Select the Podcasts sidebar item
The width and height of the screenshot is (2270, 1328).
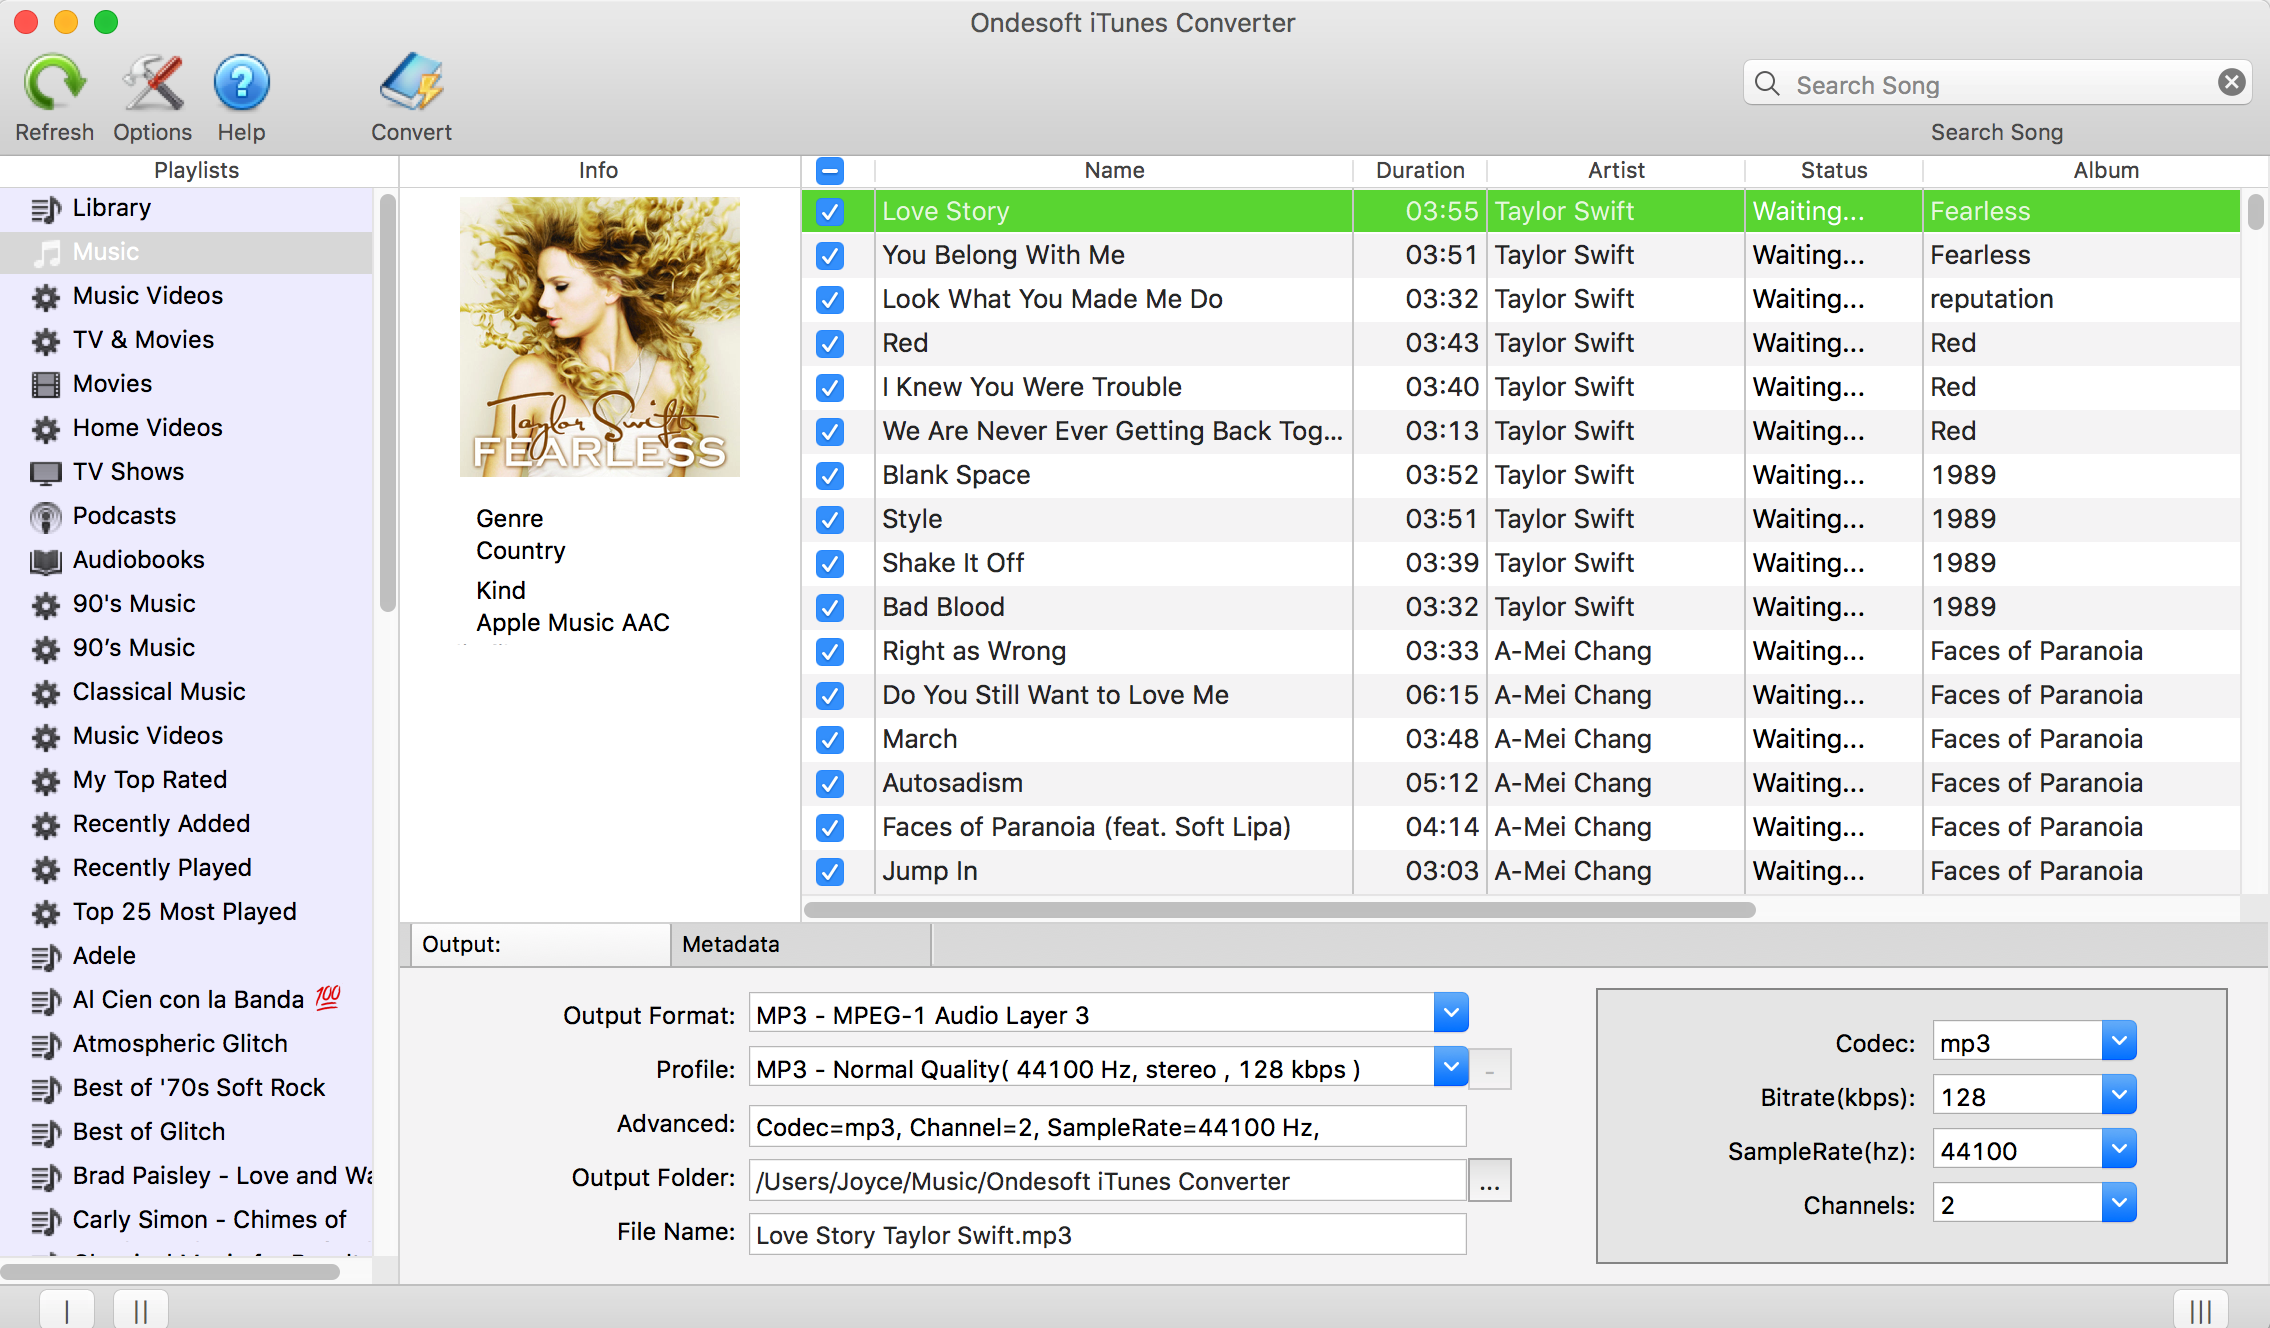(125, 515)
